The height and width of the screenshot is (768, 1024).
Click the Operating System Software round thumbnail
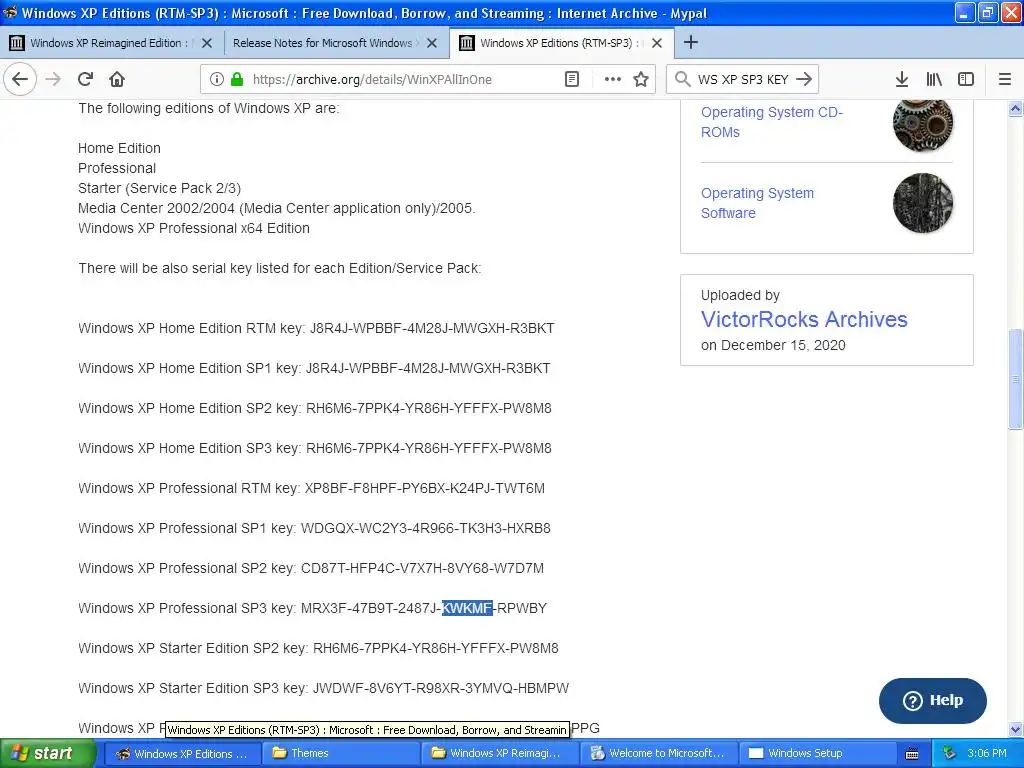coord(923,203)
